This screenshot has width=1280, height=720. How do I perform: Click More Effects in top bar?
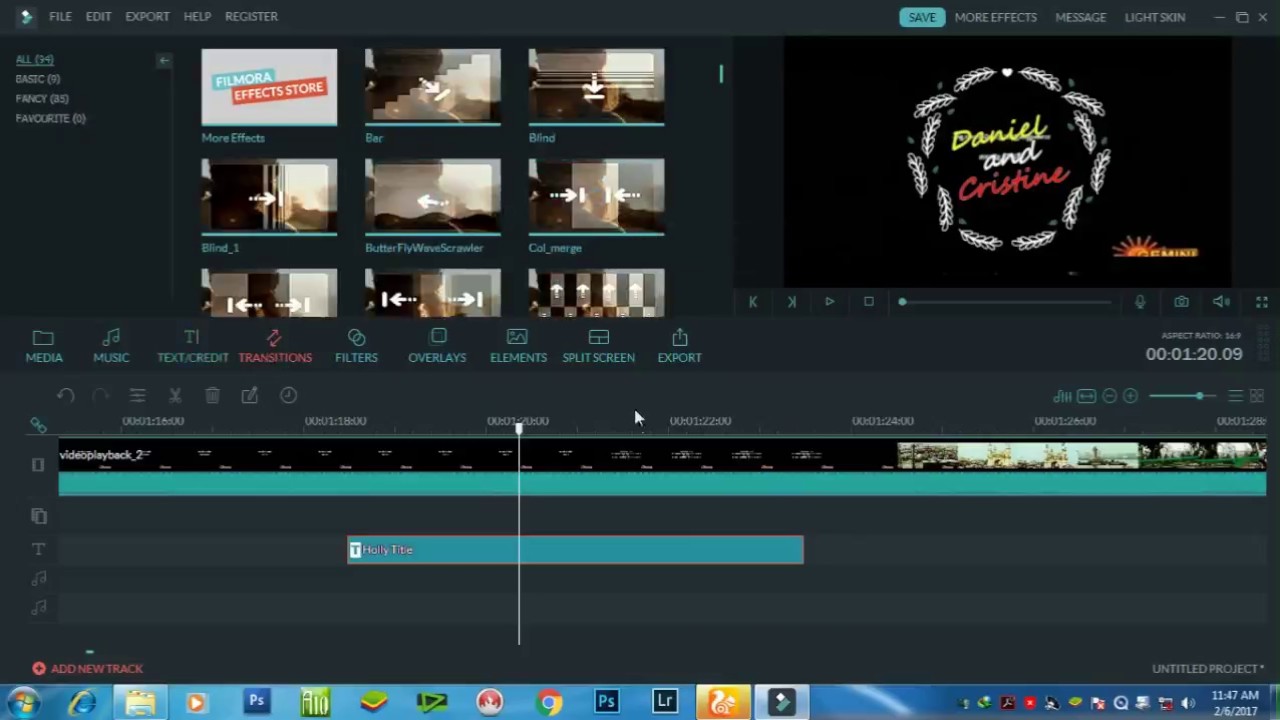click(x=995, y=17)
